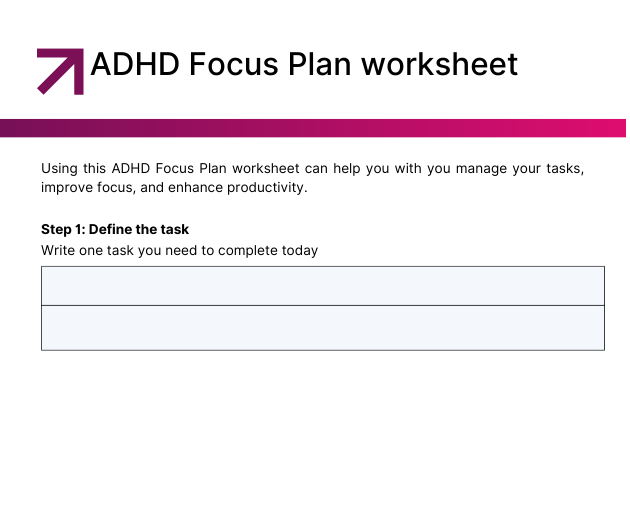The width and height of the screenshot is (630, 516).
Task: Select the "ADHD" word in the title
Action: click(135, 64)
